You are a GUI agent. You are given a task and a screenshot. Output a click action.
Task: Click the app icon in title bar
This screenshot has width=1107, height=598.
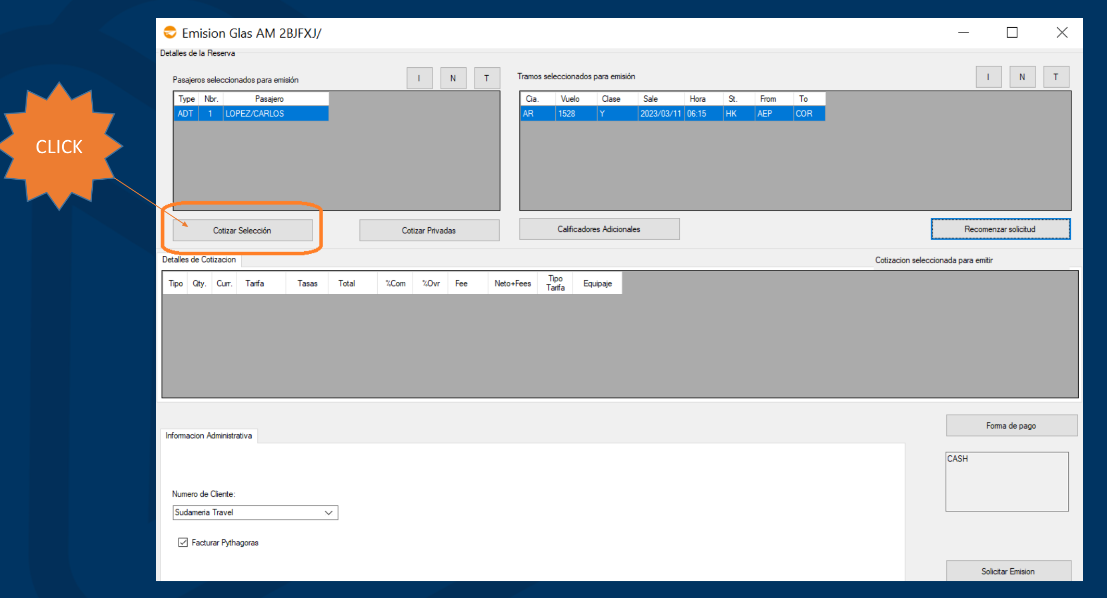coord(169,33)
